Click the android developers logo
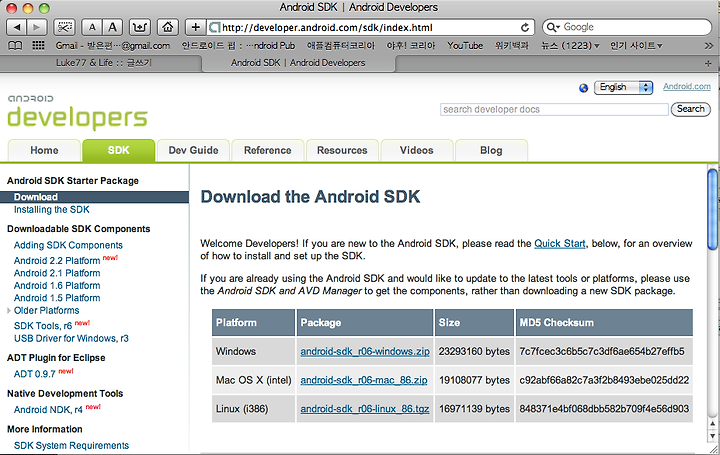The height and width of the screenshot is (455, 720). 77,112
